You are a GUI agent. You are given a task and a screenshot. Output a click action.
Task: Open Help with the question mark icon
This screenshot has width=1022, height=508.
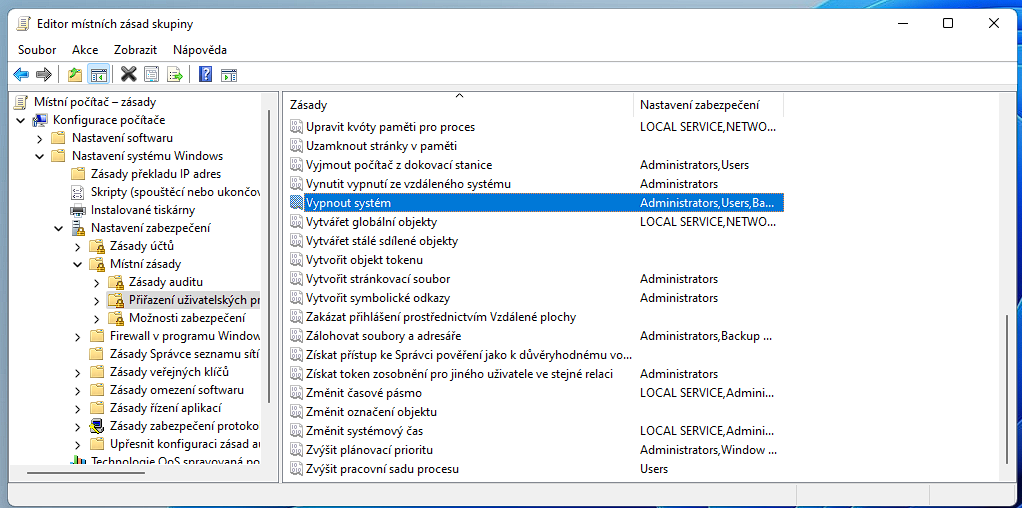click(x=205, y=74)
